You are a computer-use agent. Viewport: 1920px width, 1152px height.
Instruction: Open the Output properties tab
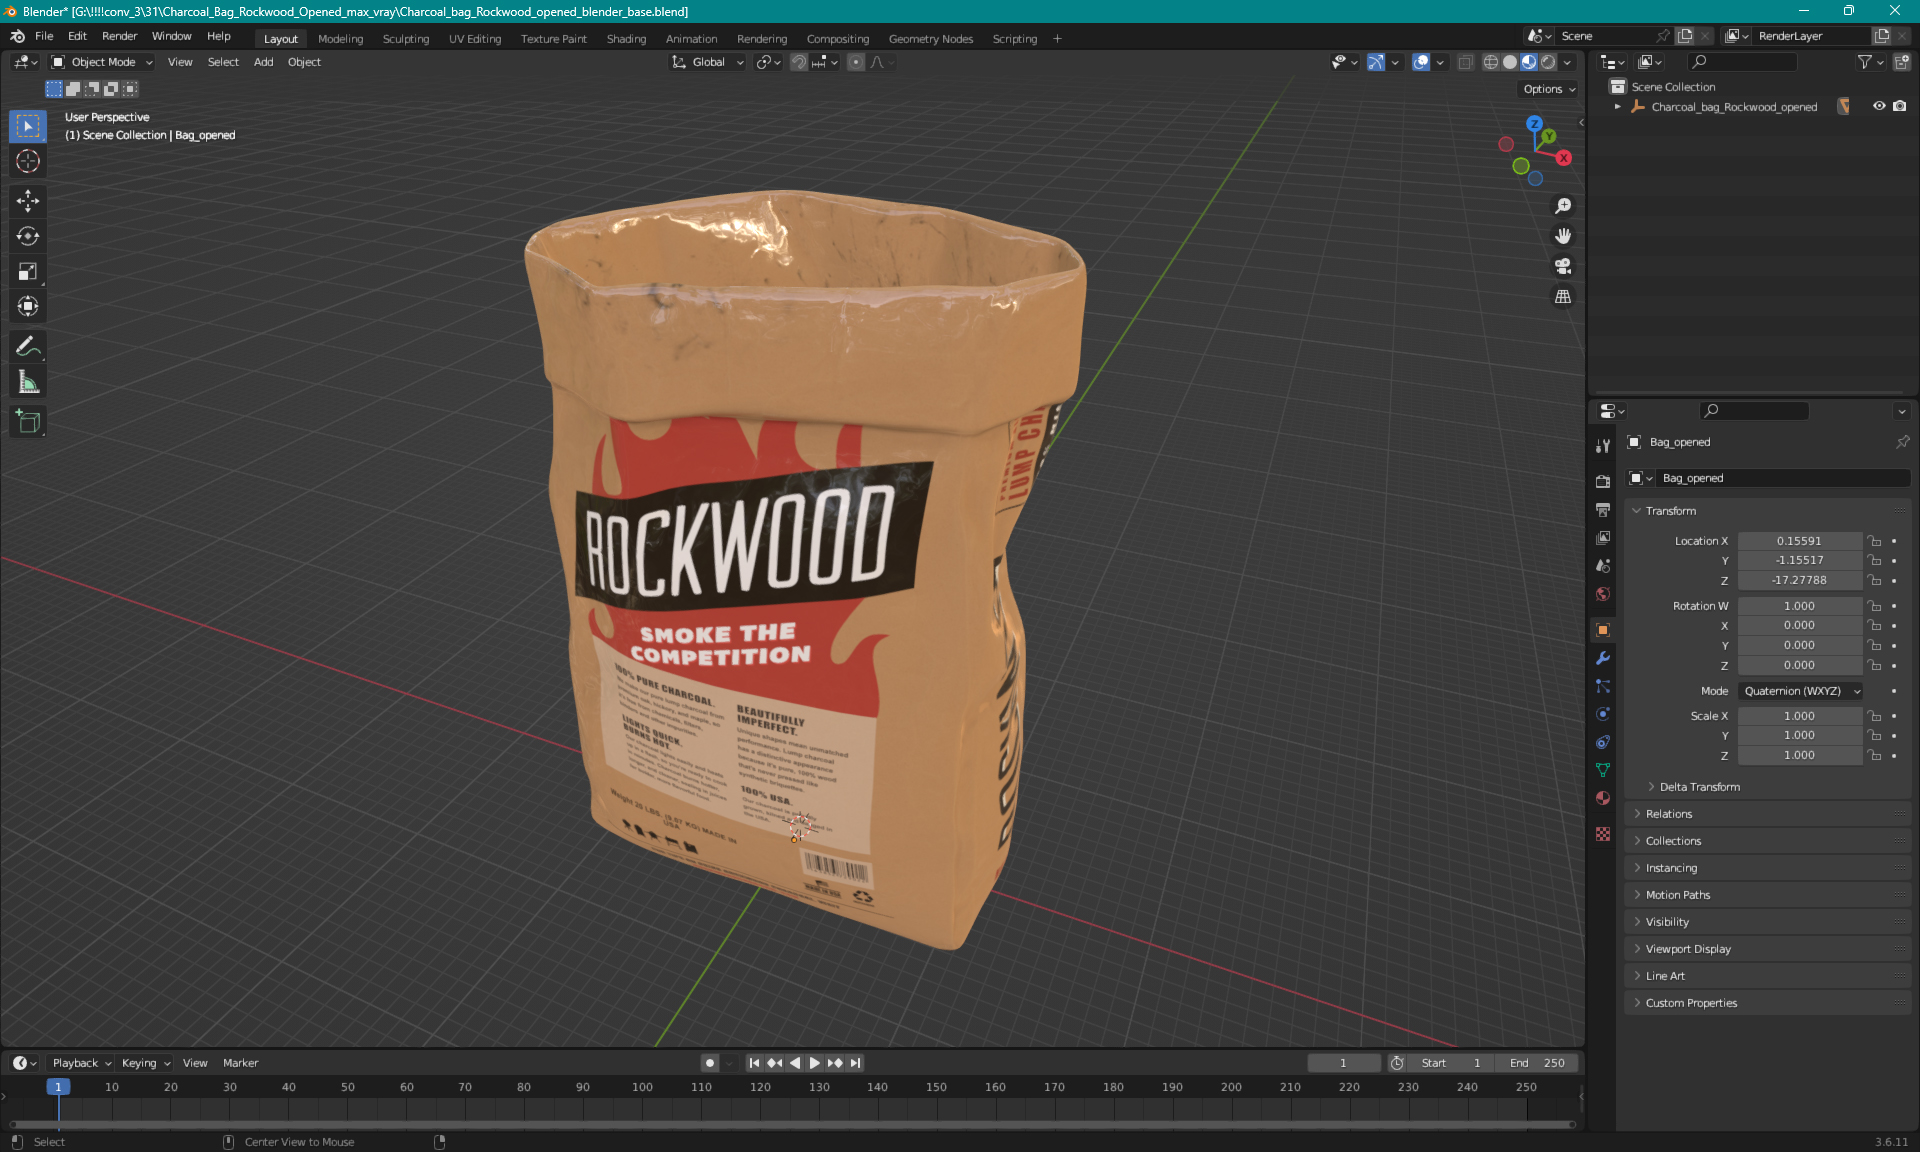[x=1603, y=510]
